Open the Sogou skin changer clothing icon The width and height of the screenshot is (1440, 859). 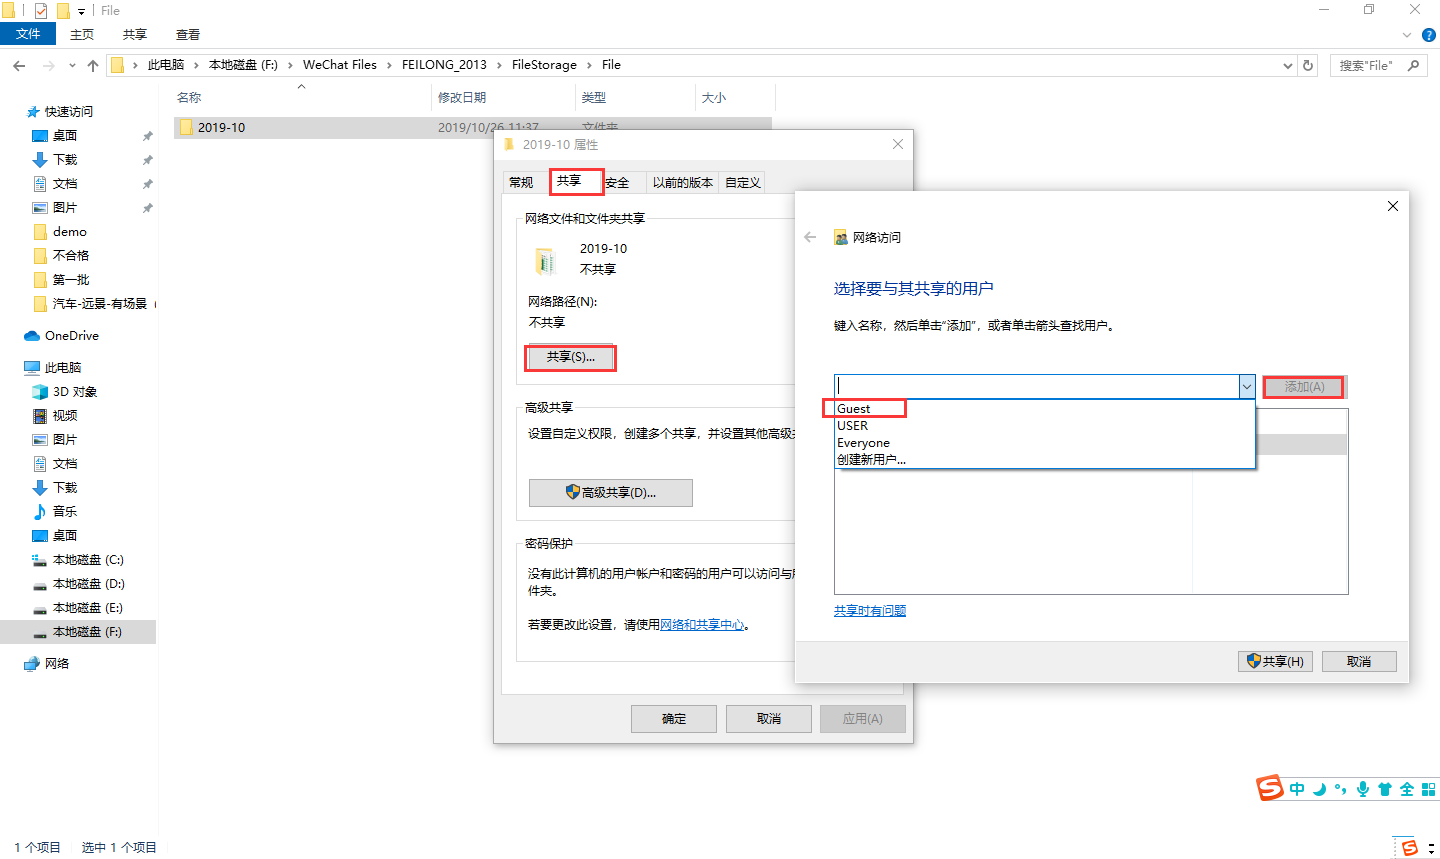(x=1386, y=788)
